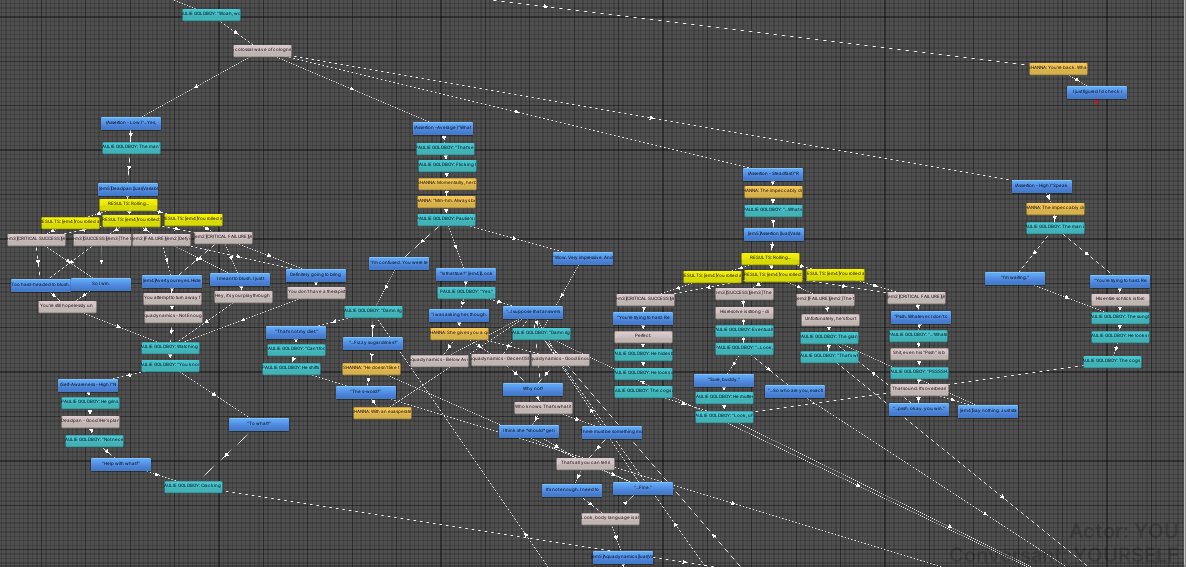Select the 'Wow. Very impressive.' node
Viewport: 1186px width, 567px height.
pos(583,258)
